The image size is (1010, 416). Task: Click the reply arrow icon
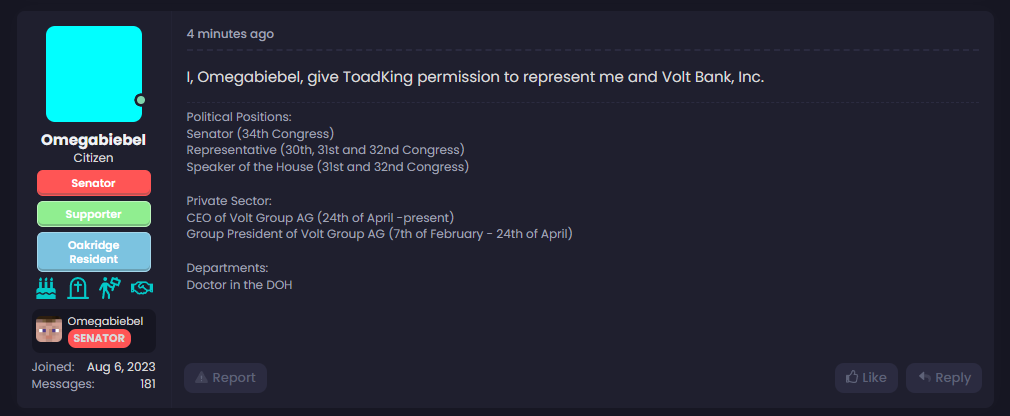[x=924, y=378]
